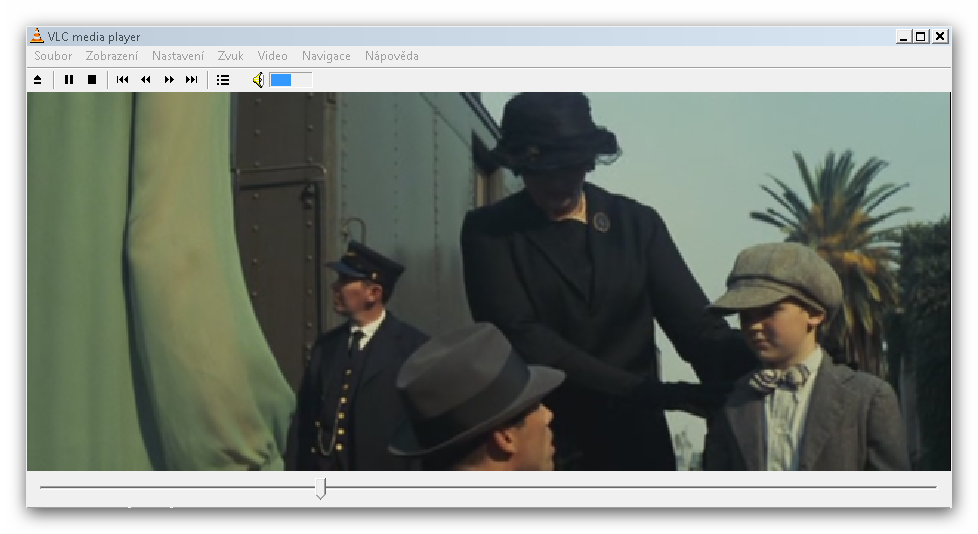
Task: Rewind the video
Action: [x=145, y=80]
